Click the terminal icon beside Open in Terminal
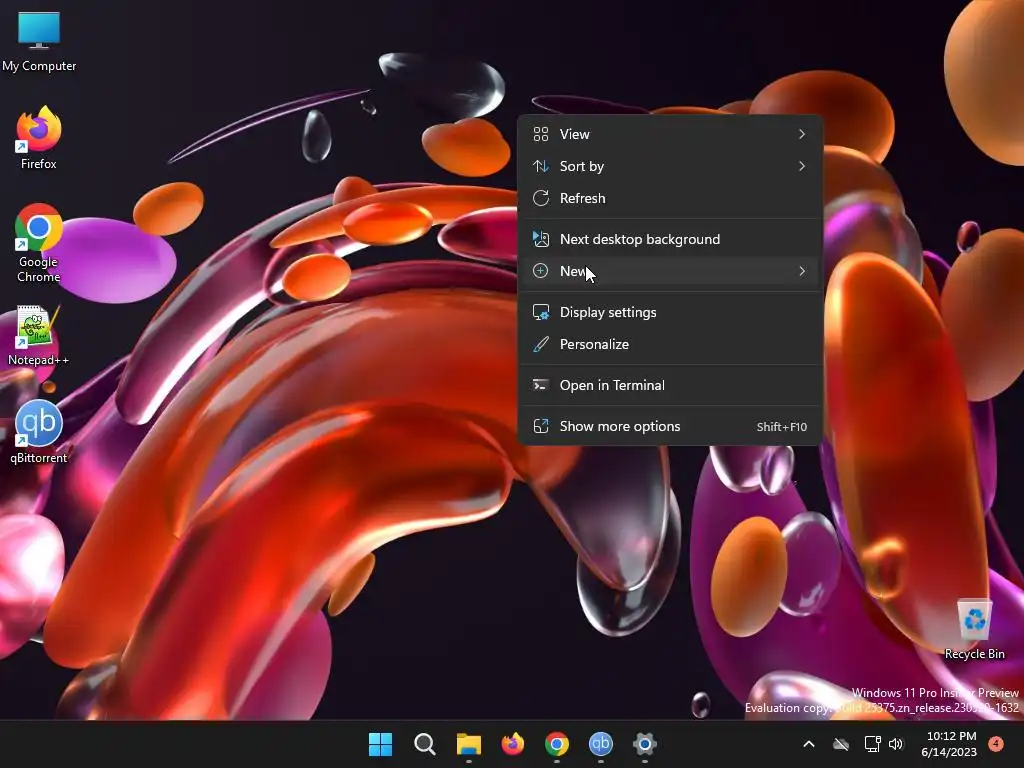This screenshot has width=1024, height=768. coord(541,385)
